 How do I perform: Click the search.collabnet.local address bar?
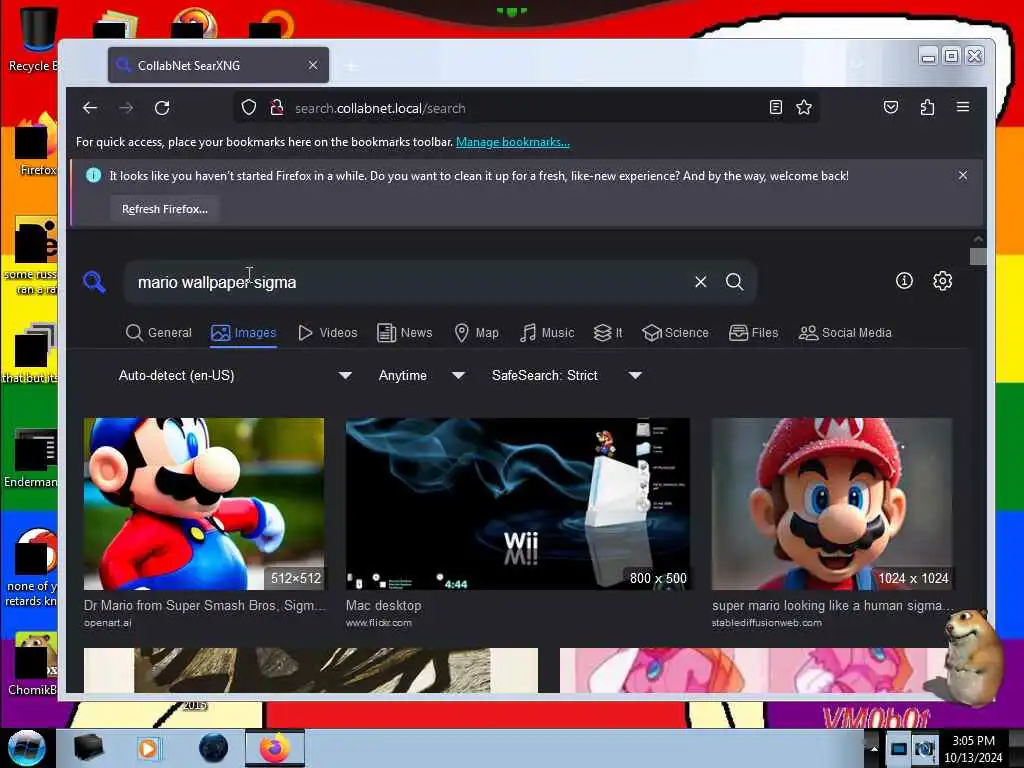pyautogui.click(x=526, y=108)
